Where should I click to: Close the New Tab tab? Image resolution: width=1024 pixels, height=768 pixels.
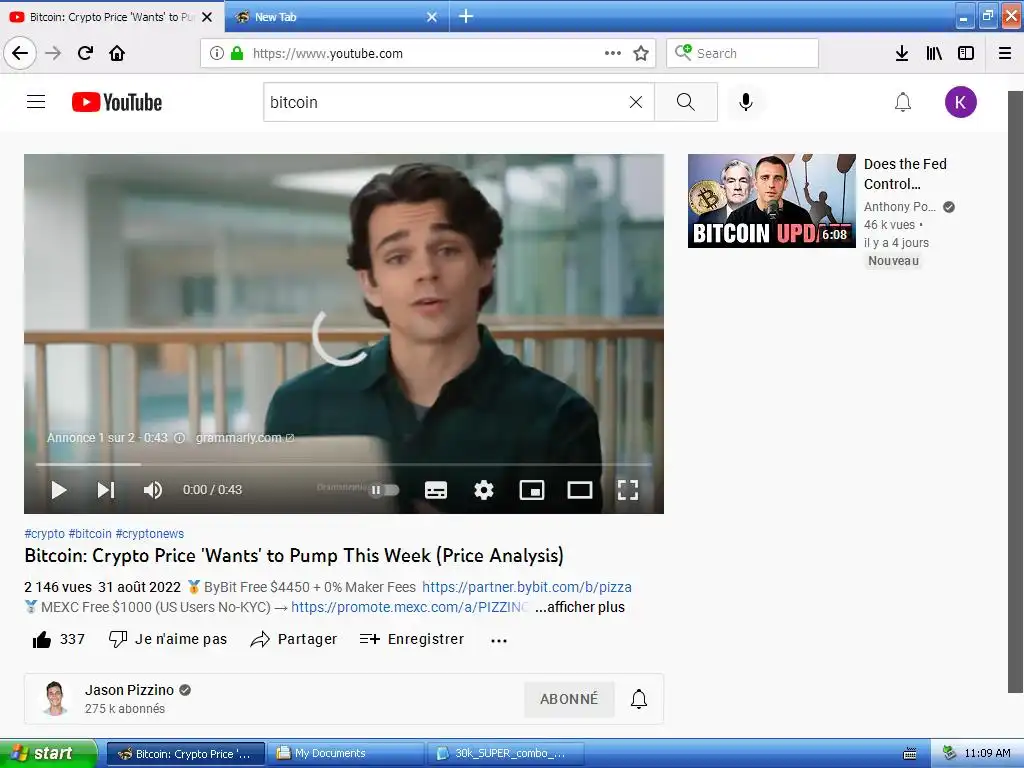(432, 17)
